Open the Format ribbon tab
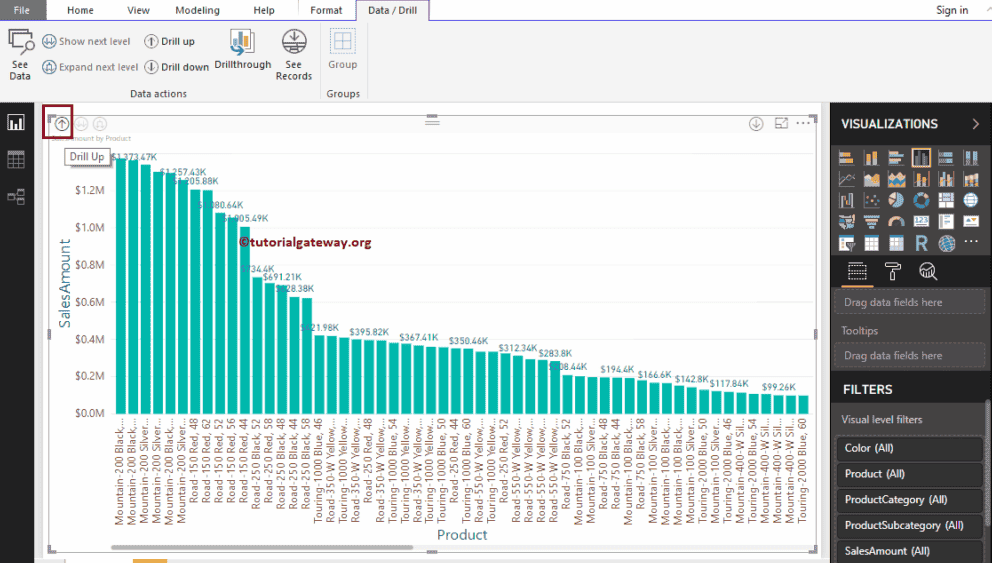992x563 pixels. click(326, 10)
